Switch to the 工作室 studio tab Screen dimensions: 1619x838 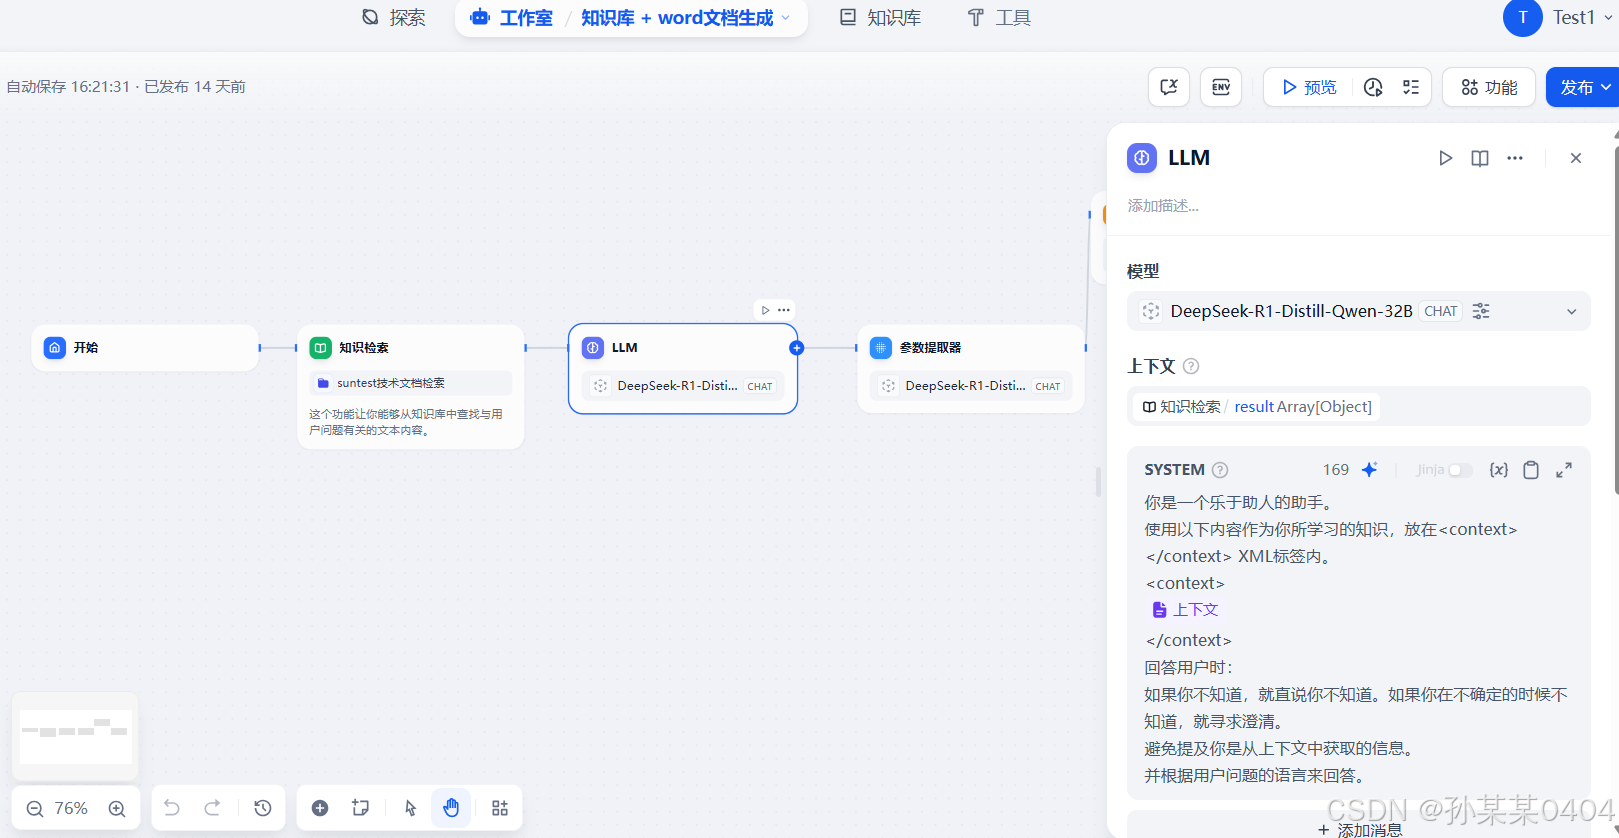click(512, 17)
